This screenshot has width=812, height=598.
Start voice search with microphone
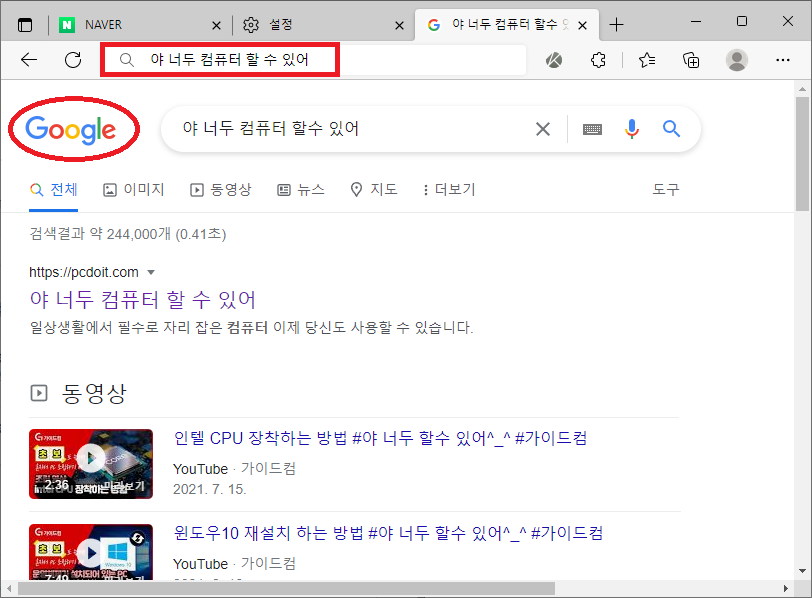pos(632,129)
